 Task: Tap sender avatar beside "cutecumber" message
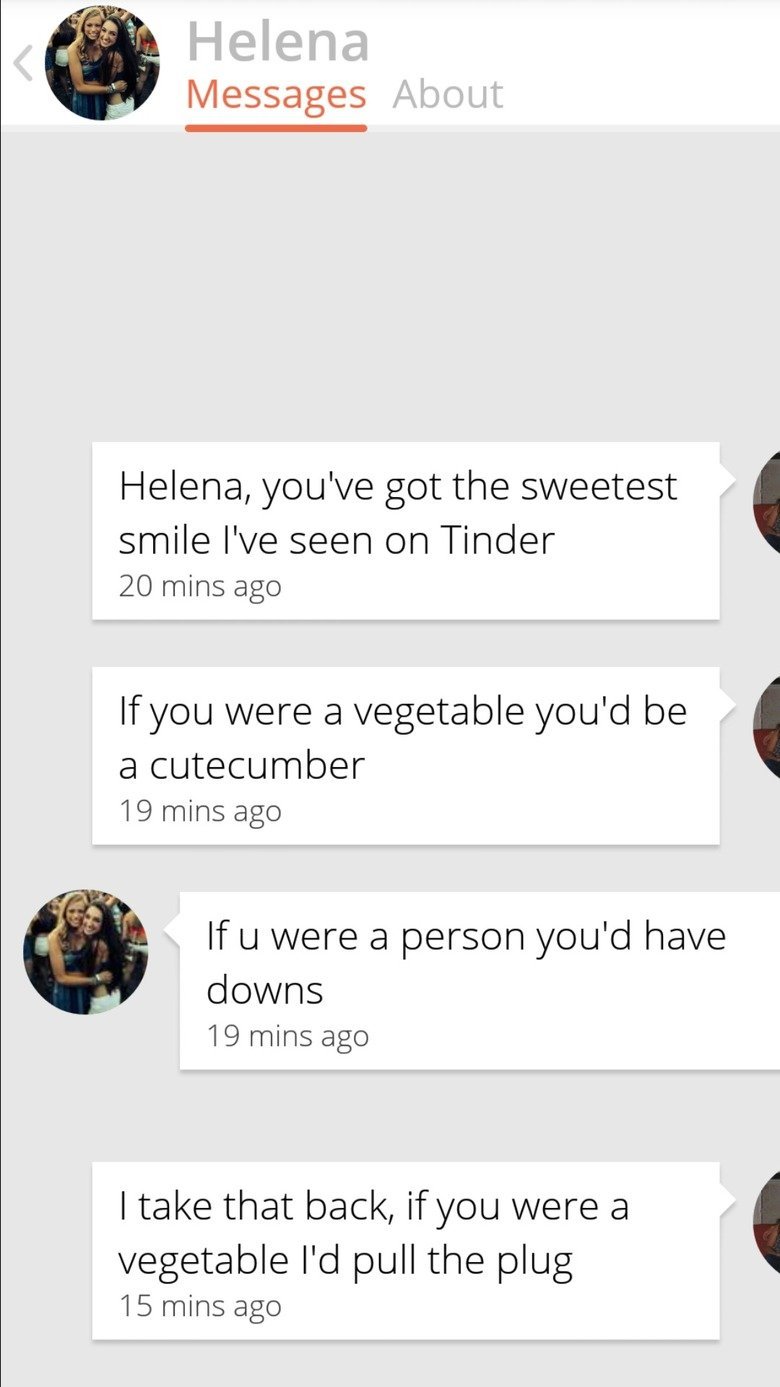pos(767,728)
